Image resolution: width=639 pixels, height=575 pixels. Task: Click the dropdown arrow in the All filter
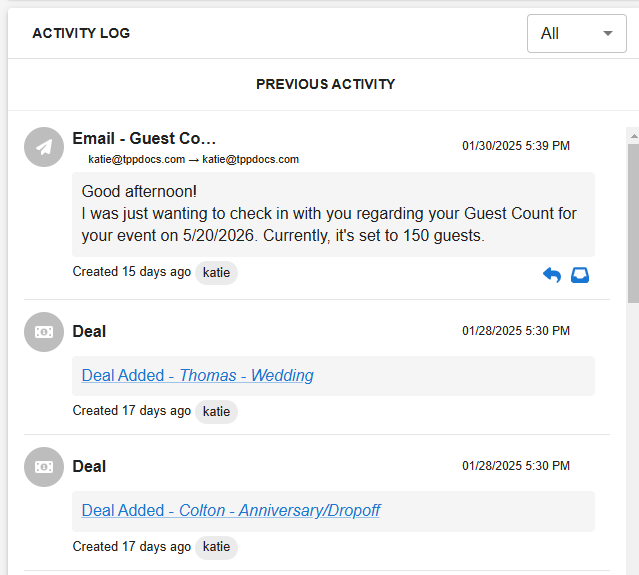(x=608, y=33)
